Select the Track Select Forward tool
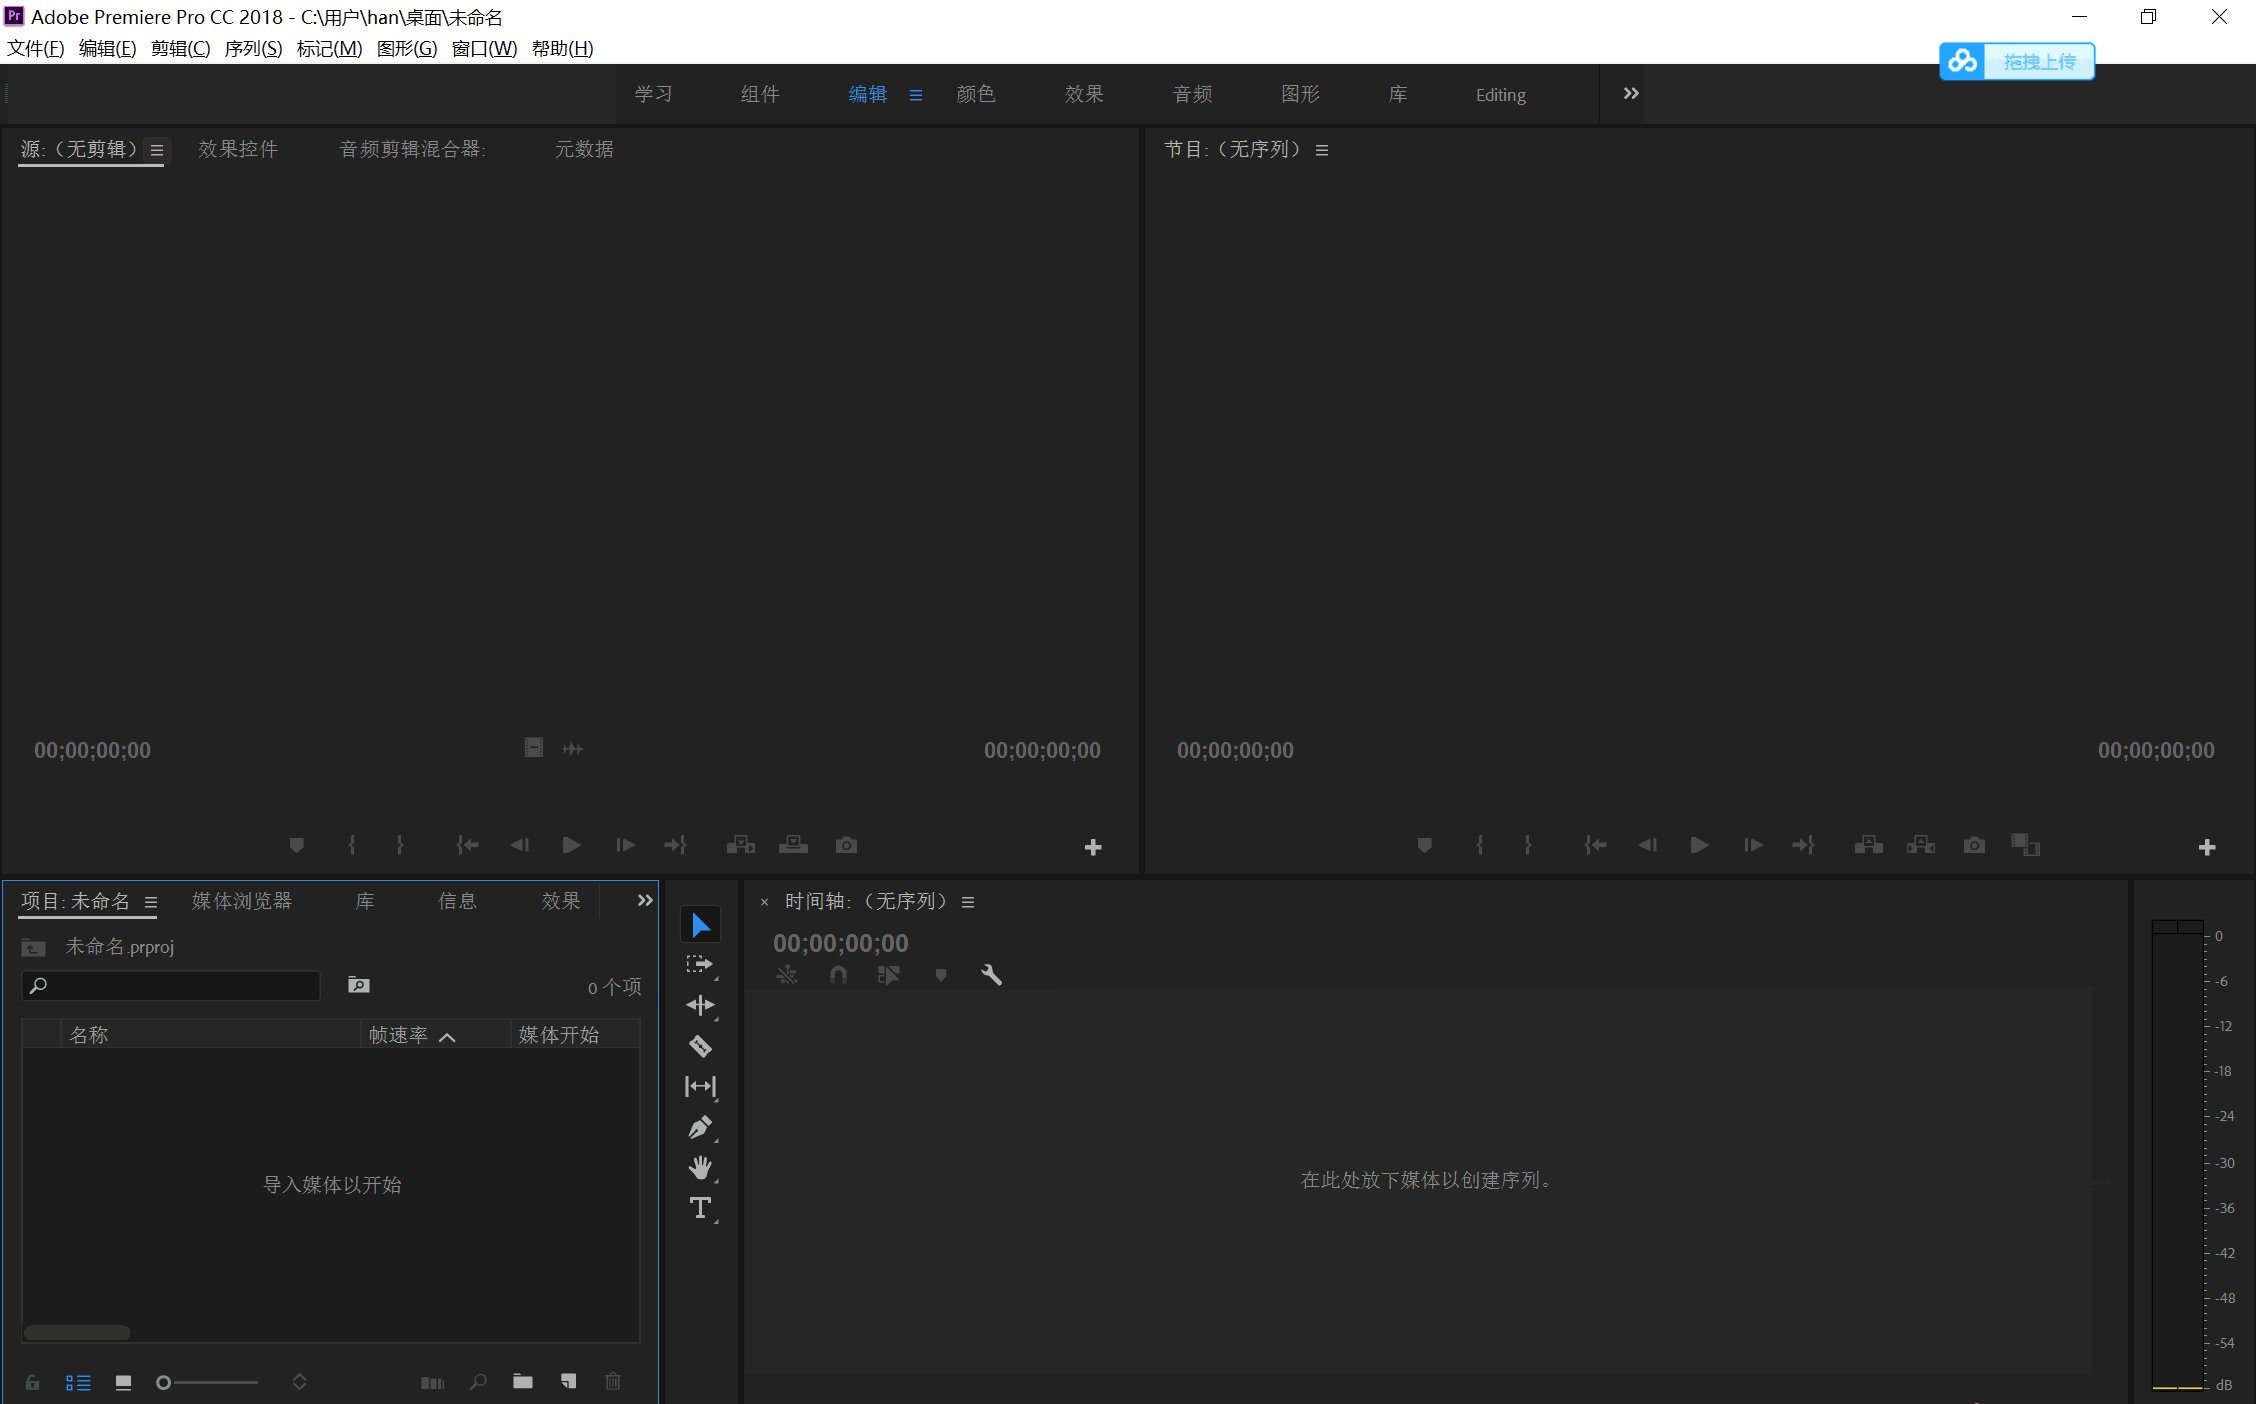The width and height of the screenshot is (2256, 1404). [699, 965]
